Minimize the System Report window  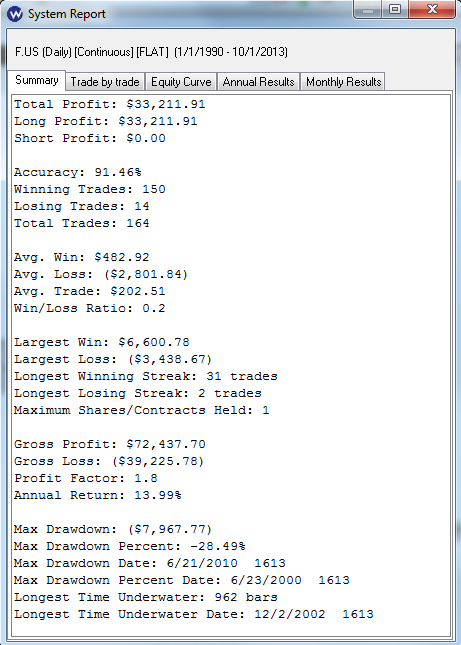coord(367,10)
